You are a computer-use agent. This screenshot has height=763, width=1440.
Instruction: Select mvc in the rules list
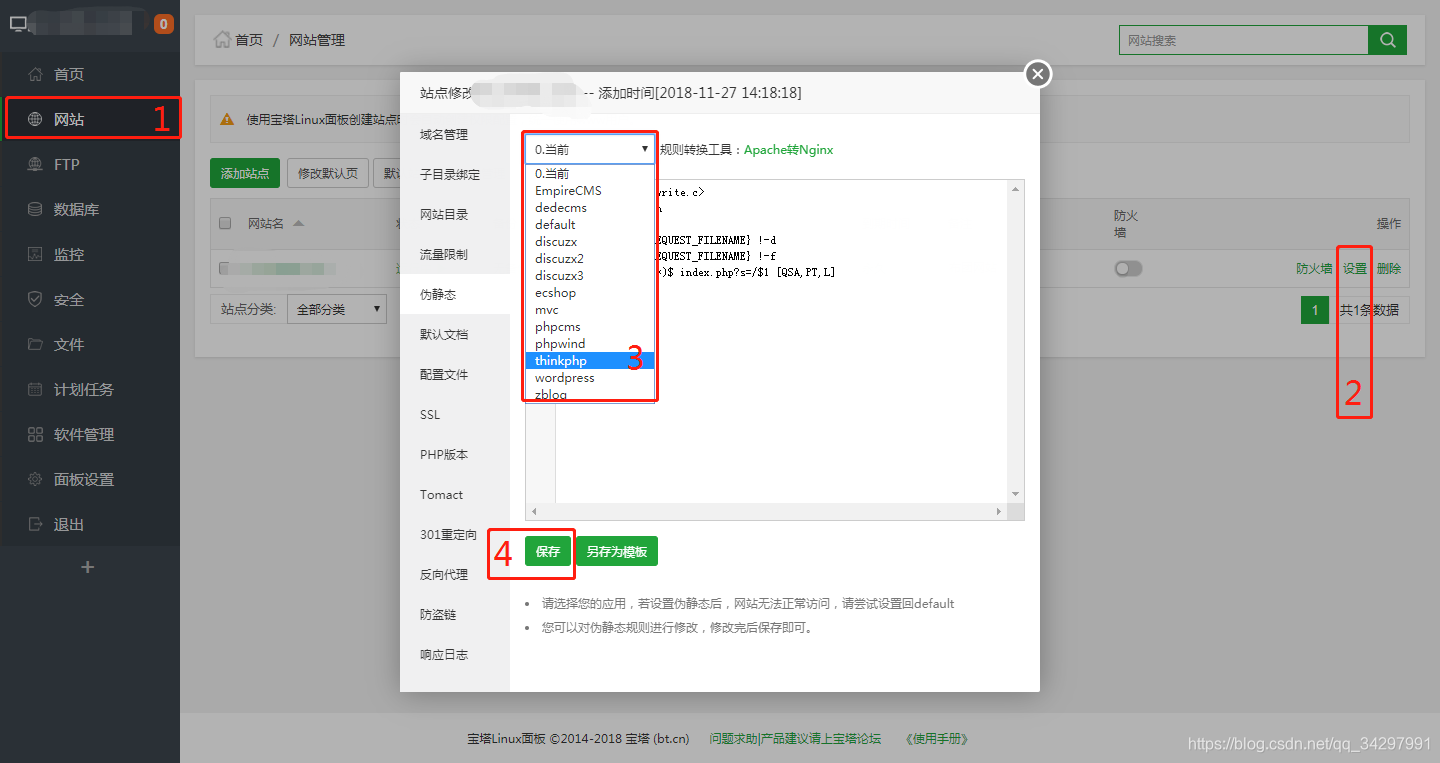tap(590, 310)
